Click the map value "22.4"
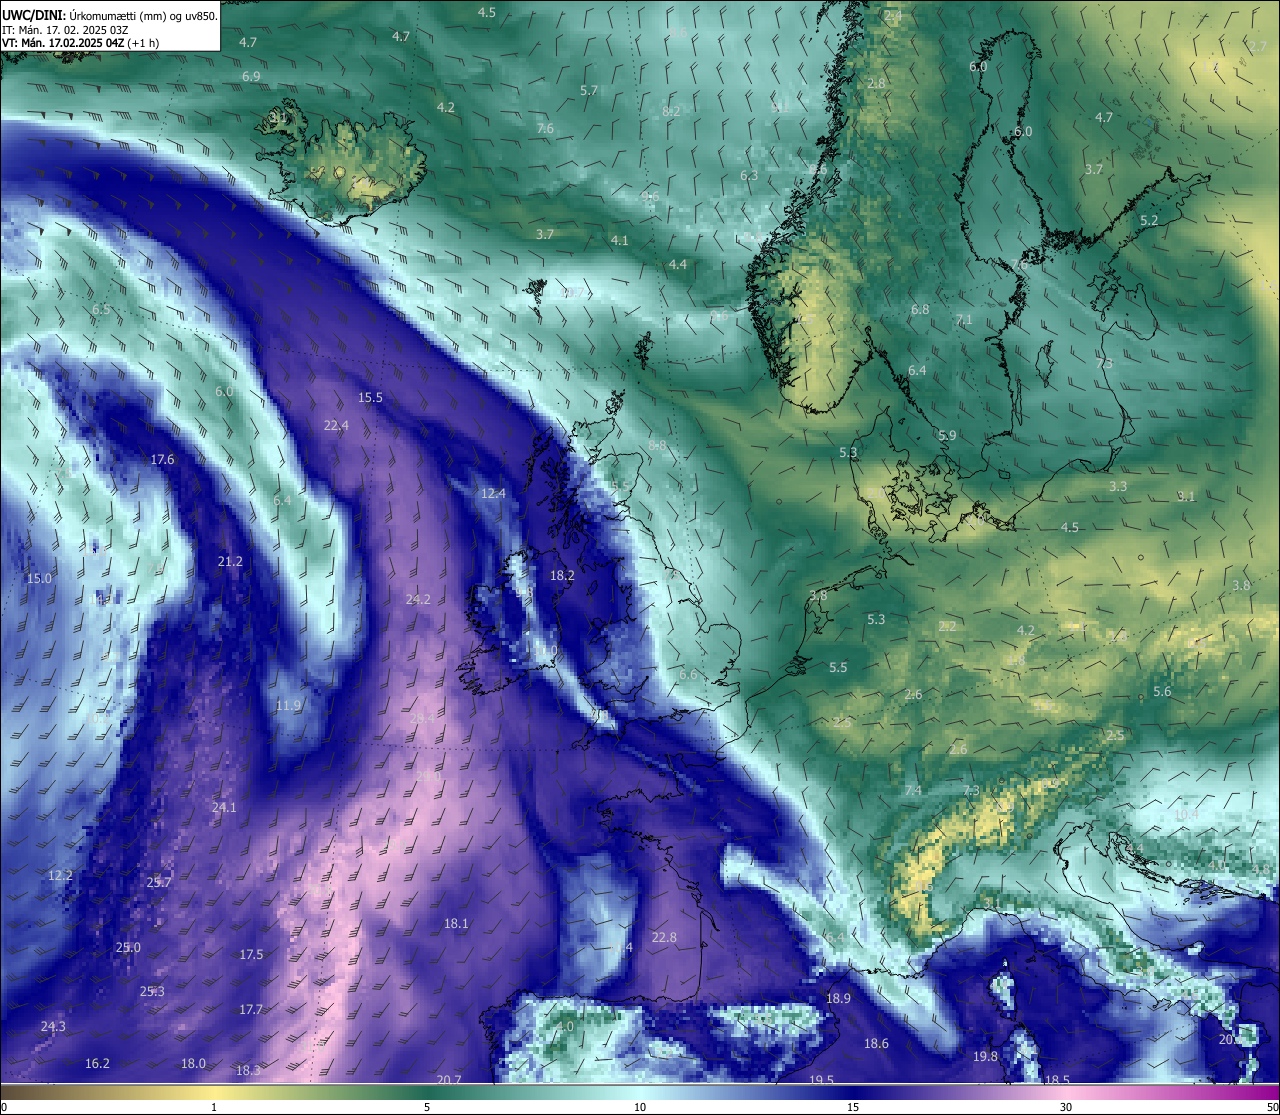The image size is (1280, 1115). (336, 425)
